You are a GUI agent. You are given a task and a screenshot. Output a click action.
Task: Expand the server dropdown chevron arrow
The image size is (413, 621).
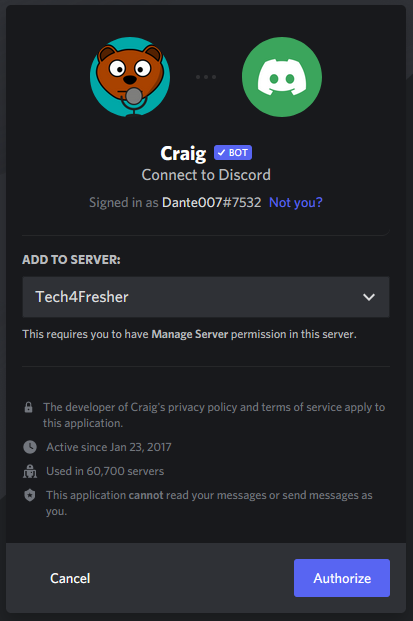pos(369,297)
